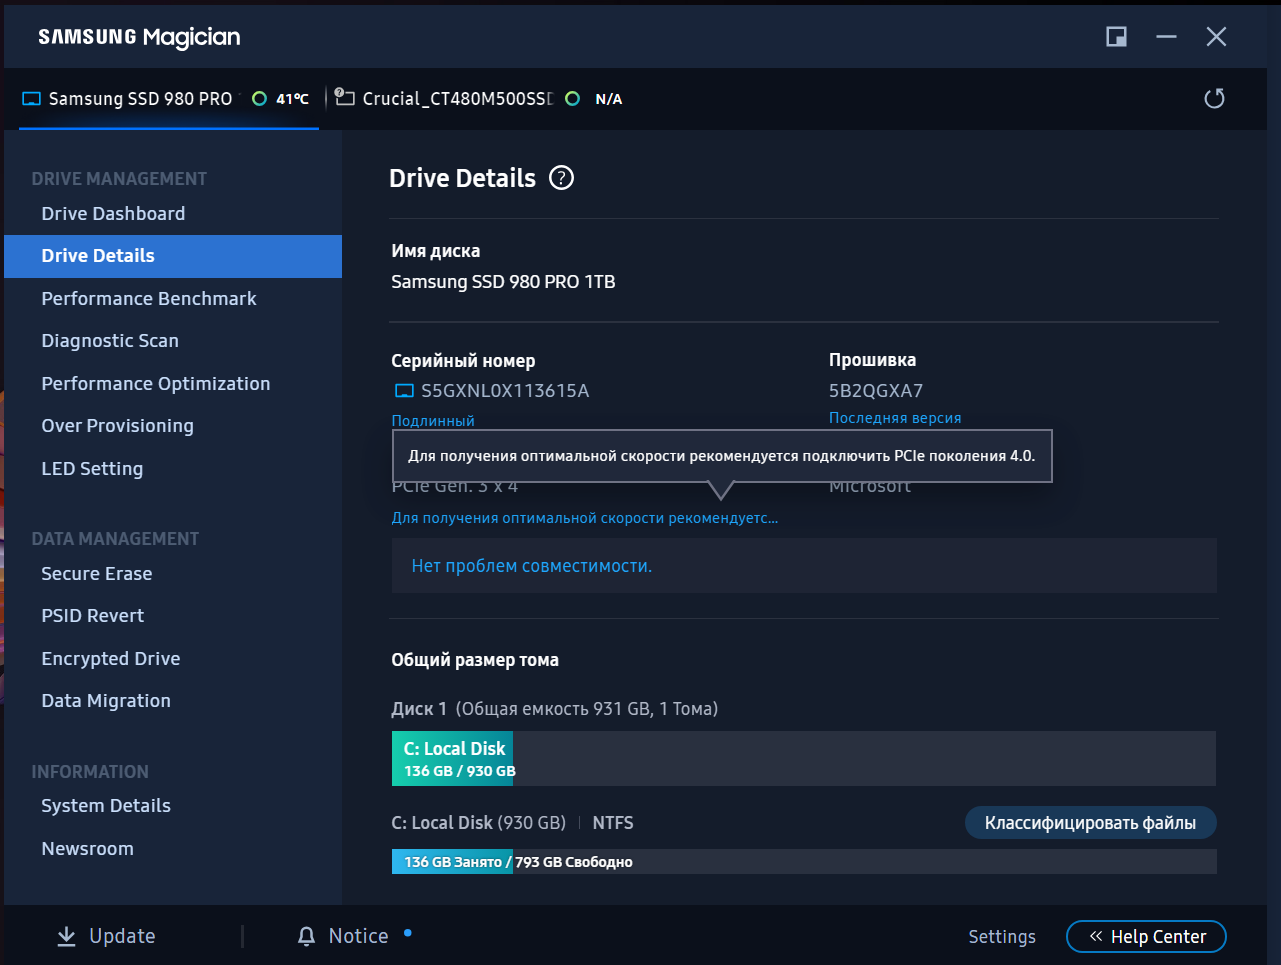Viewport: 1281px width, 965px height.
Task: Click the double-chevron icon in Help Center button
Action: click(1096, 936)
